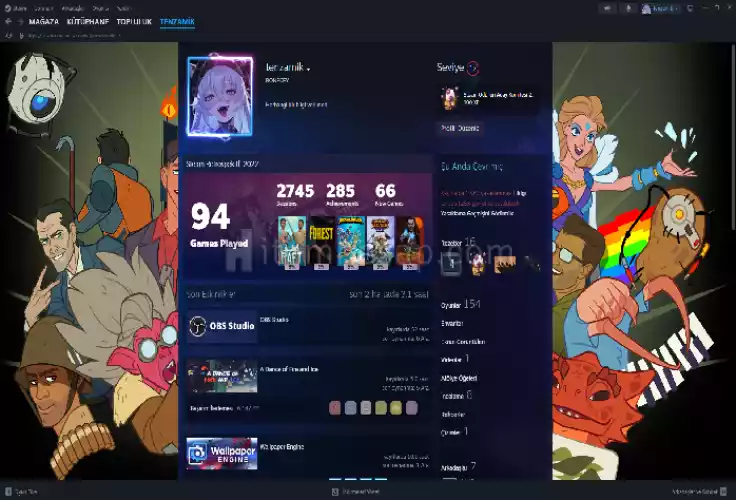This screenshot has height=500, width=736.
Task: Select the first badge in Rozetler row
Action: click(x=451, y=264)
